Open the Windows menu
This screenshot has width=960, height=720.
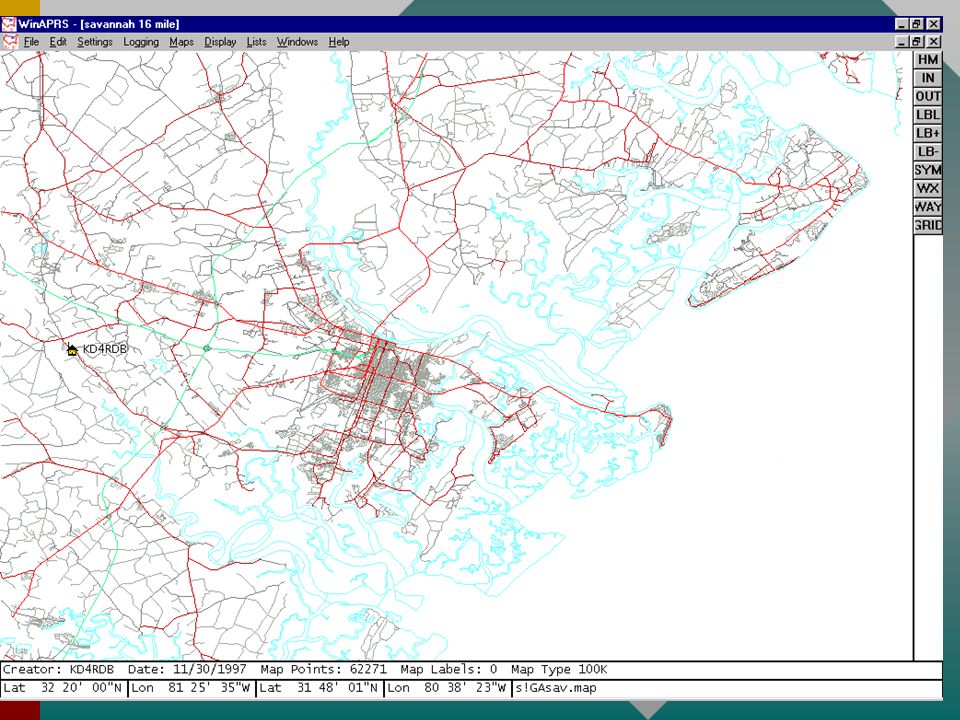pyautogui.click(x=297, y=42)
